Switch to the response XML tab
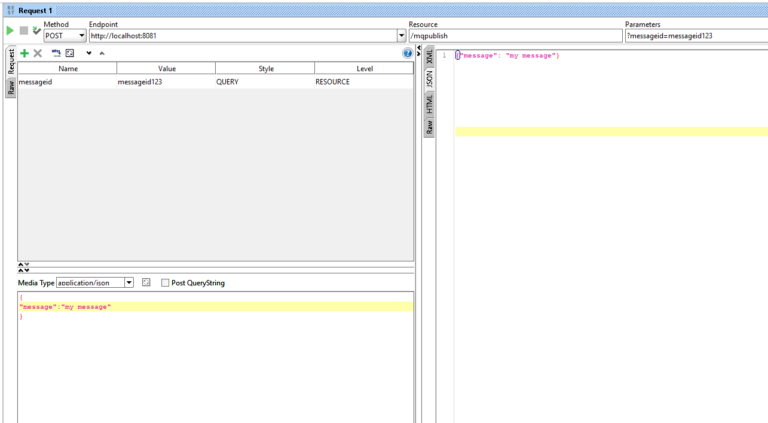This screenshot has height=423, width=768. (x=430, y=56)
